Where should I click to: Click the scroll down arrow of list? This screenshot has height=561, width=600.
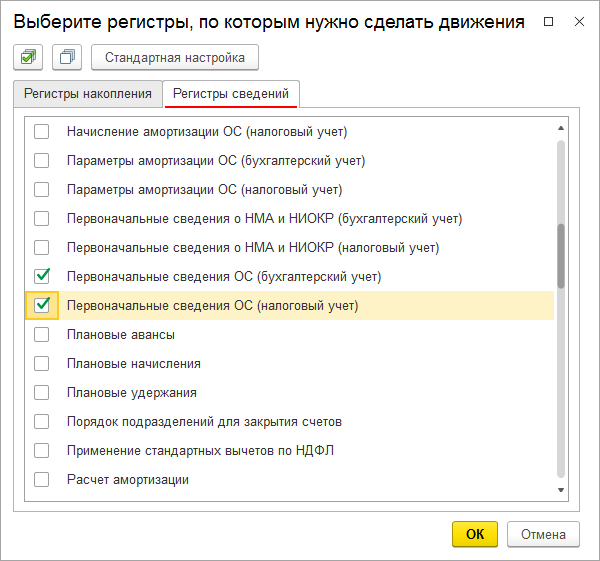click(561, 490)
